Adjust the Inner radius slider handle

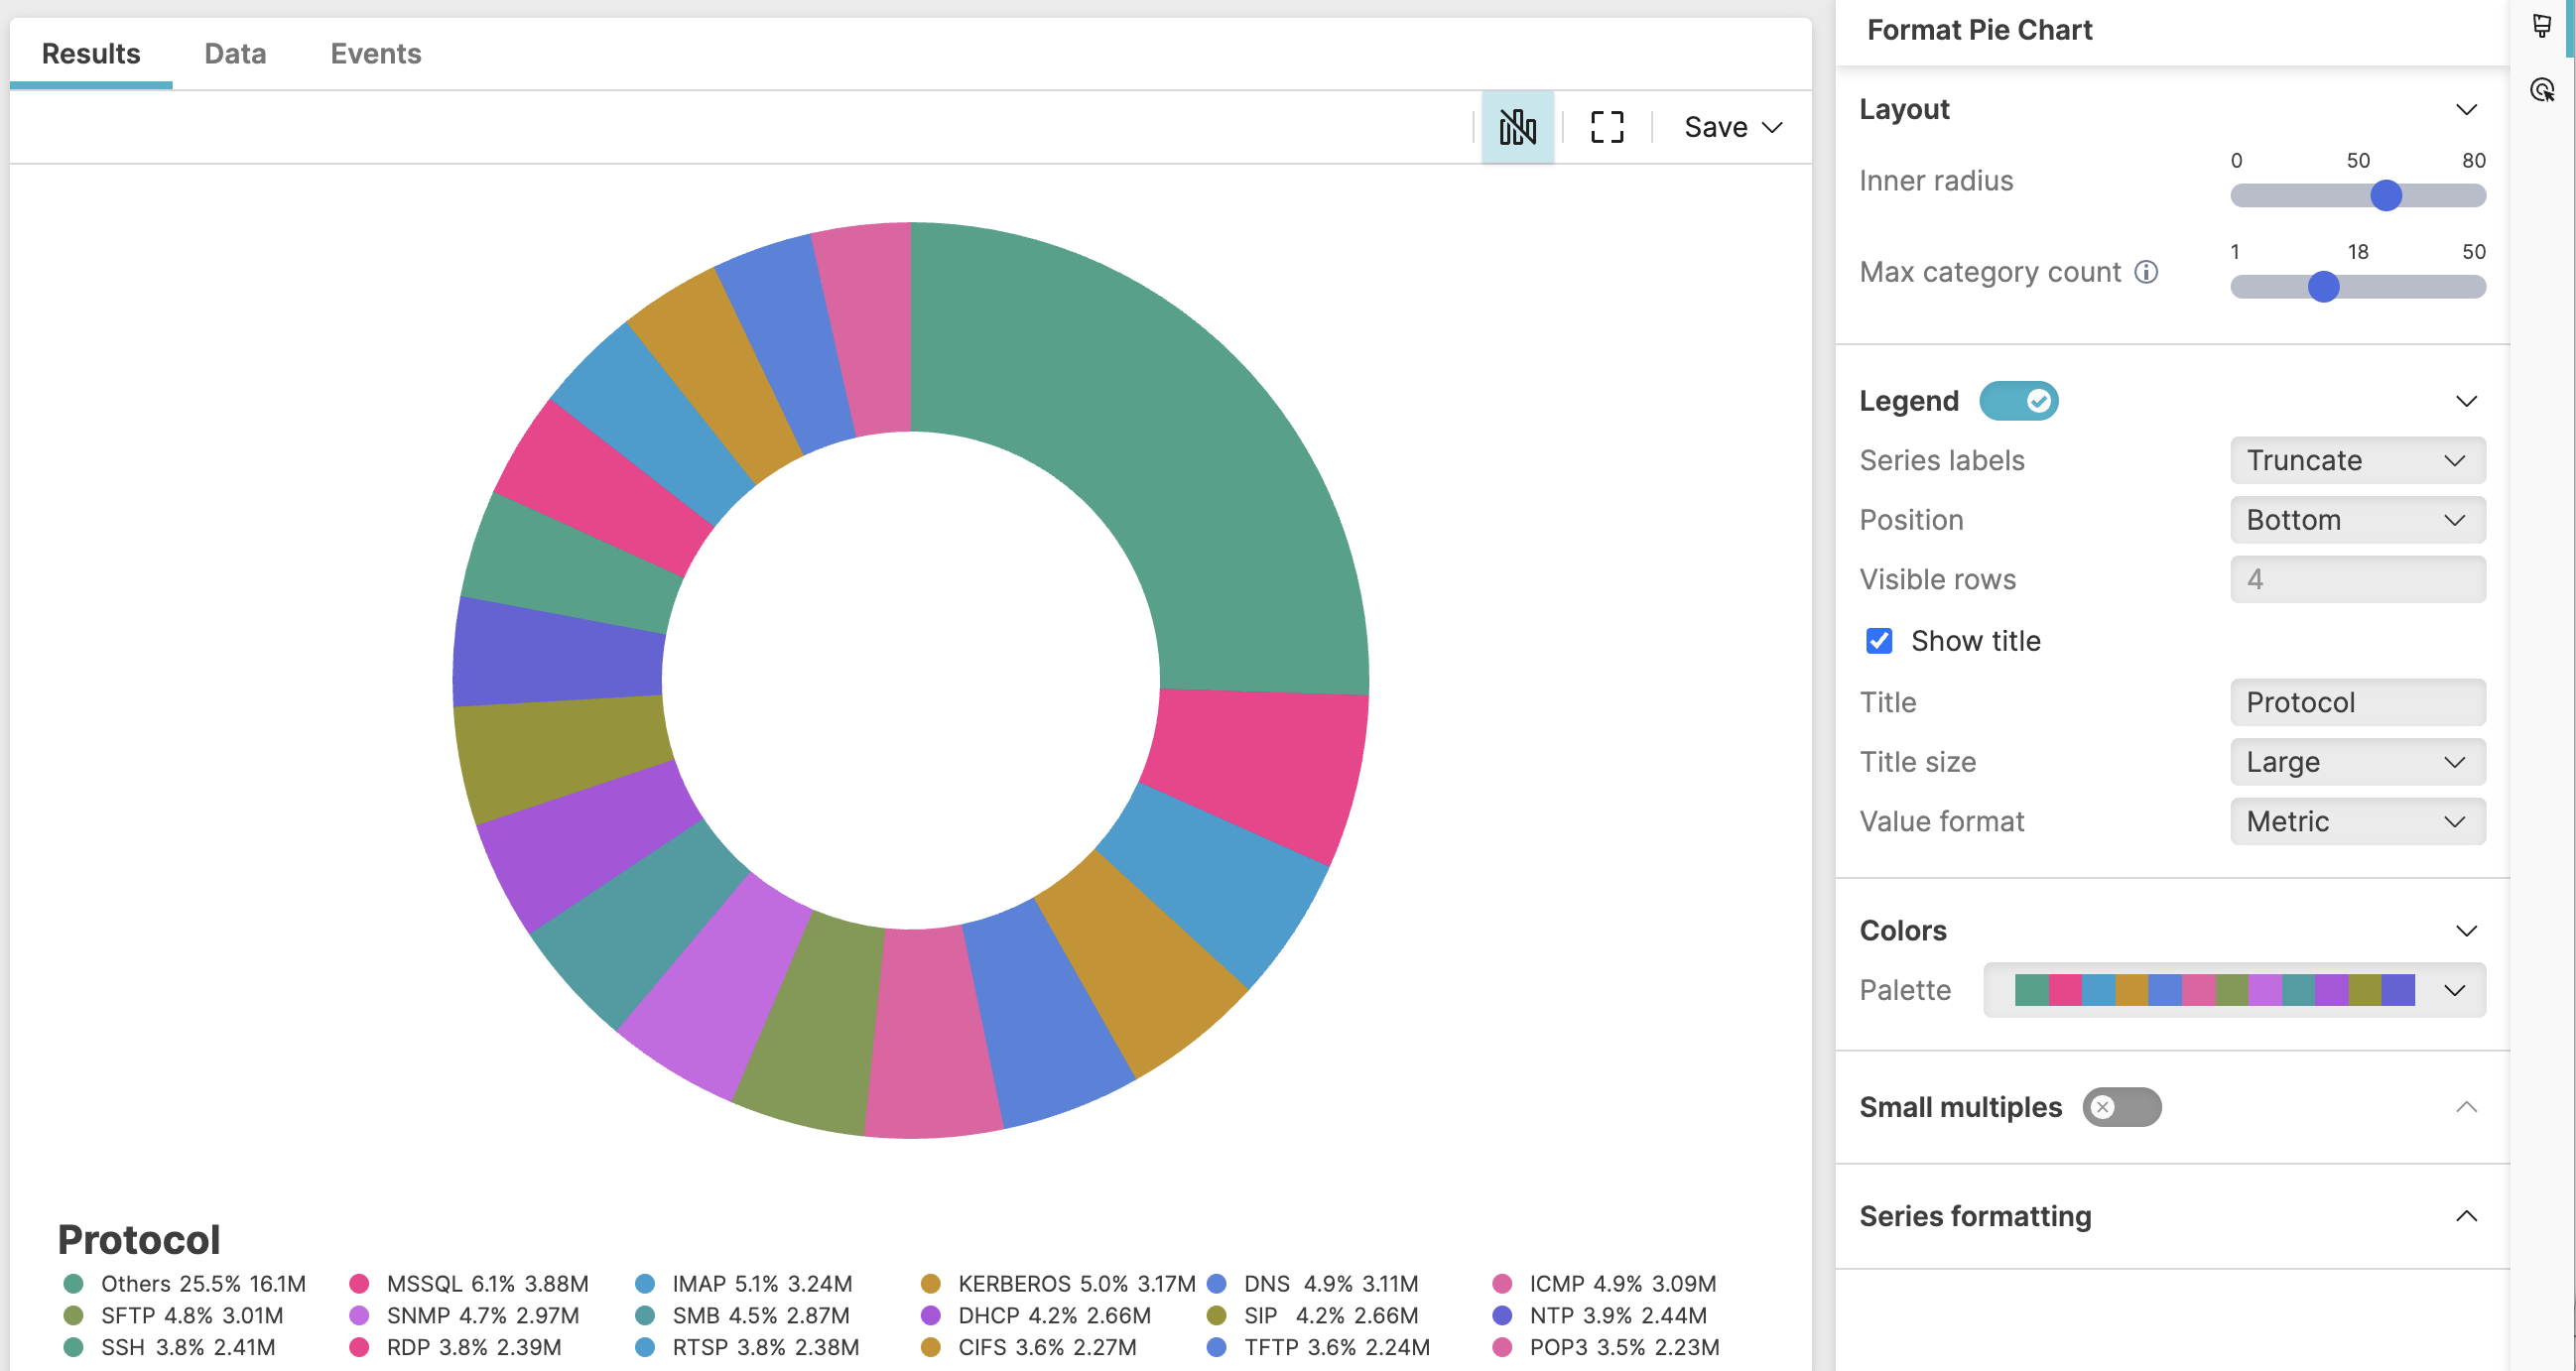tap(2388, 196)
